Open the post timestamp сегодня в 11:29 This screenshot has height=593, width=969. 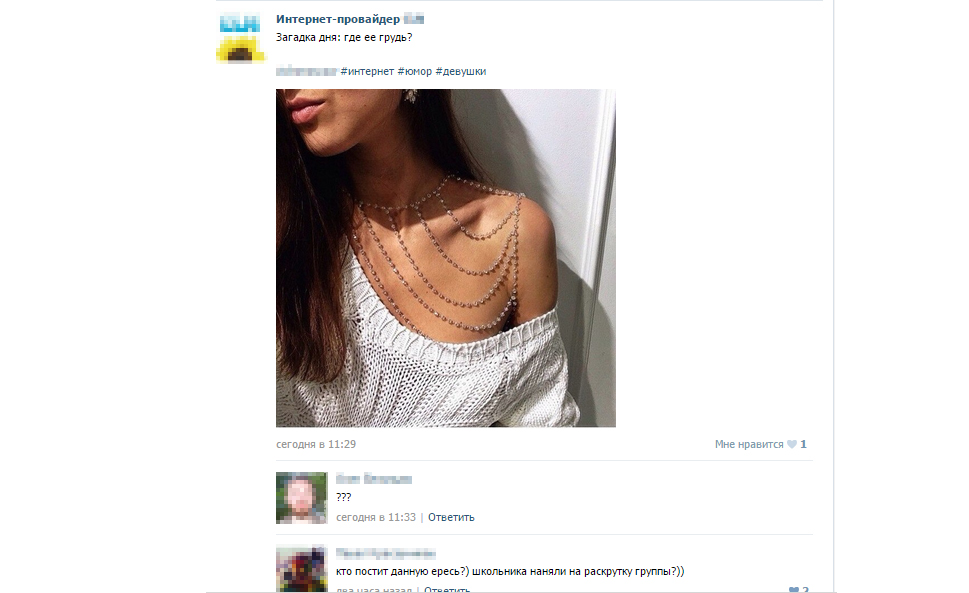[x=316, y=444]
